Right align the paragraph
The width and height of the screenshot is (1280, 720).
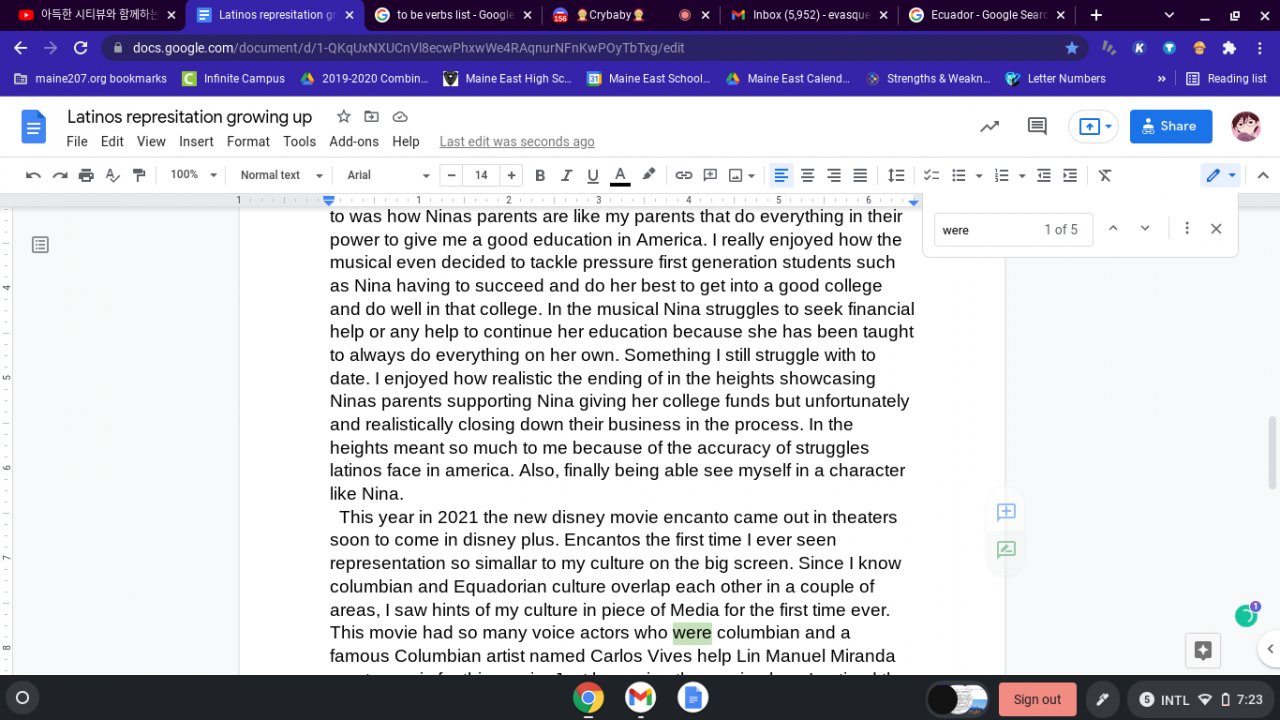click(x=833, y=175)
